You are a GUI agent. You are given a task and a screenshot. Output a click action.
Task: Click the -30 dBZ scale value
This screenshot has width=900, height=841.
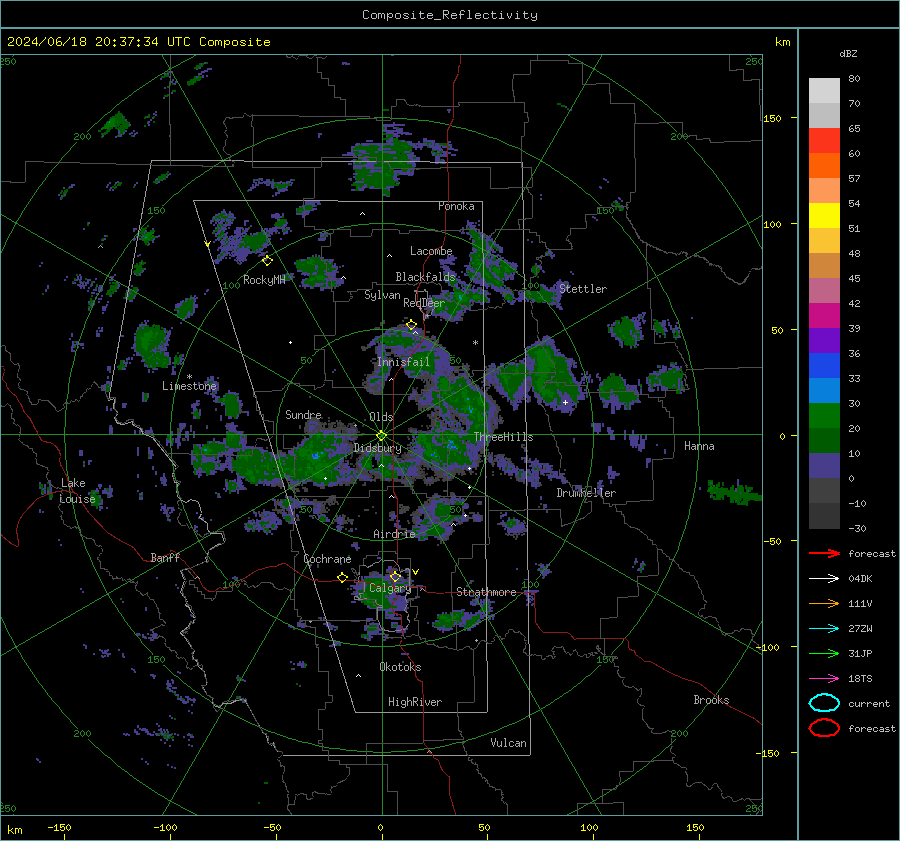click(x=857, y=528)
